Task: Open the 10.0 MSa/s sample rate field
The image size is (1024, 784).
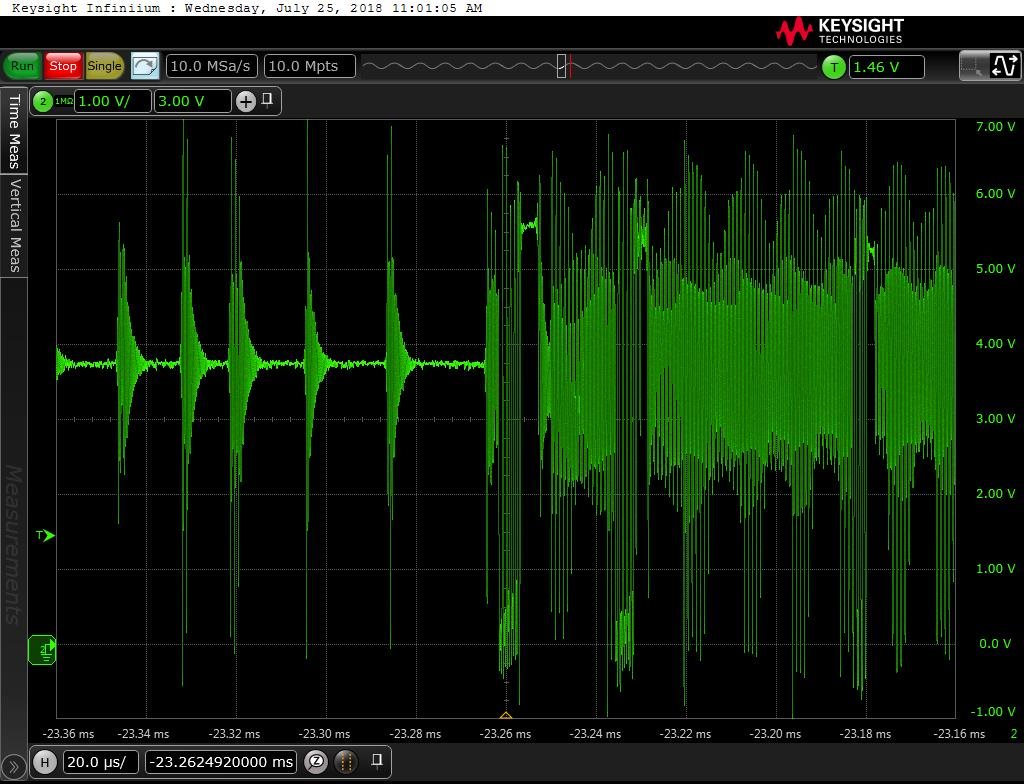Action: point(211,66)
